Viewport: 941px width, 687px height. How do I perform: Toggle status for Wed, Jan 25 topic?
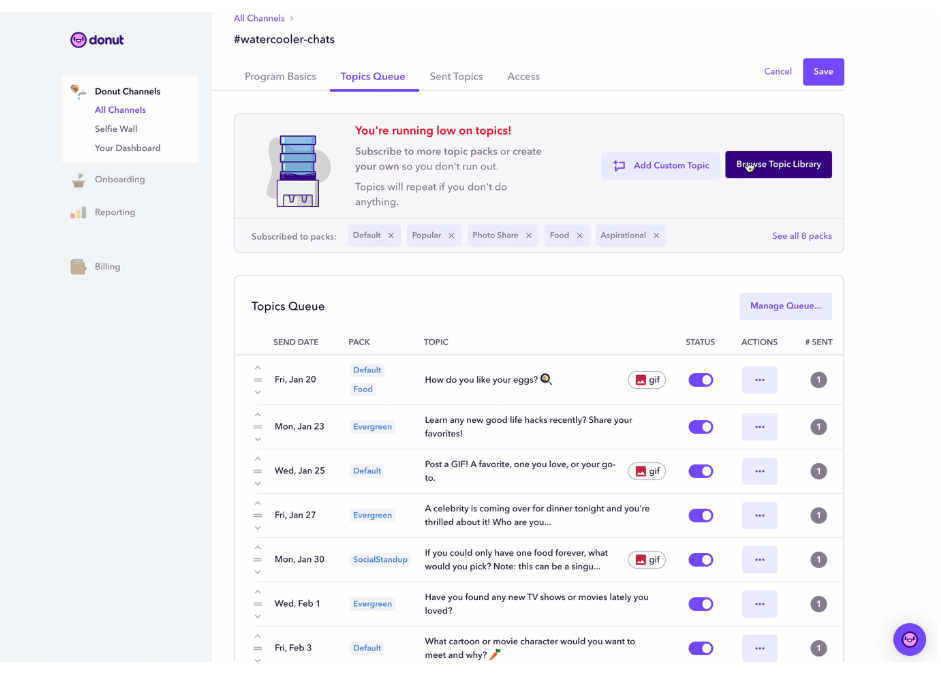700,471
